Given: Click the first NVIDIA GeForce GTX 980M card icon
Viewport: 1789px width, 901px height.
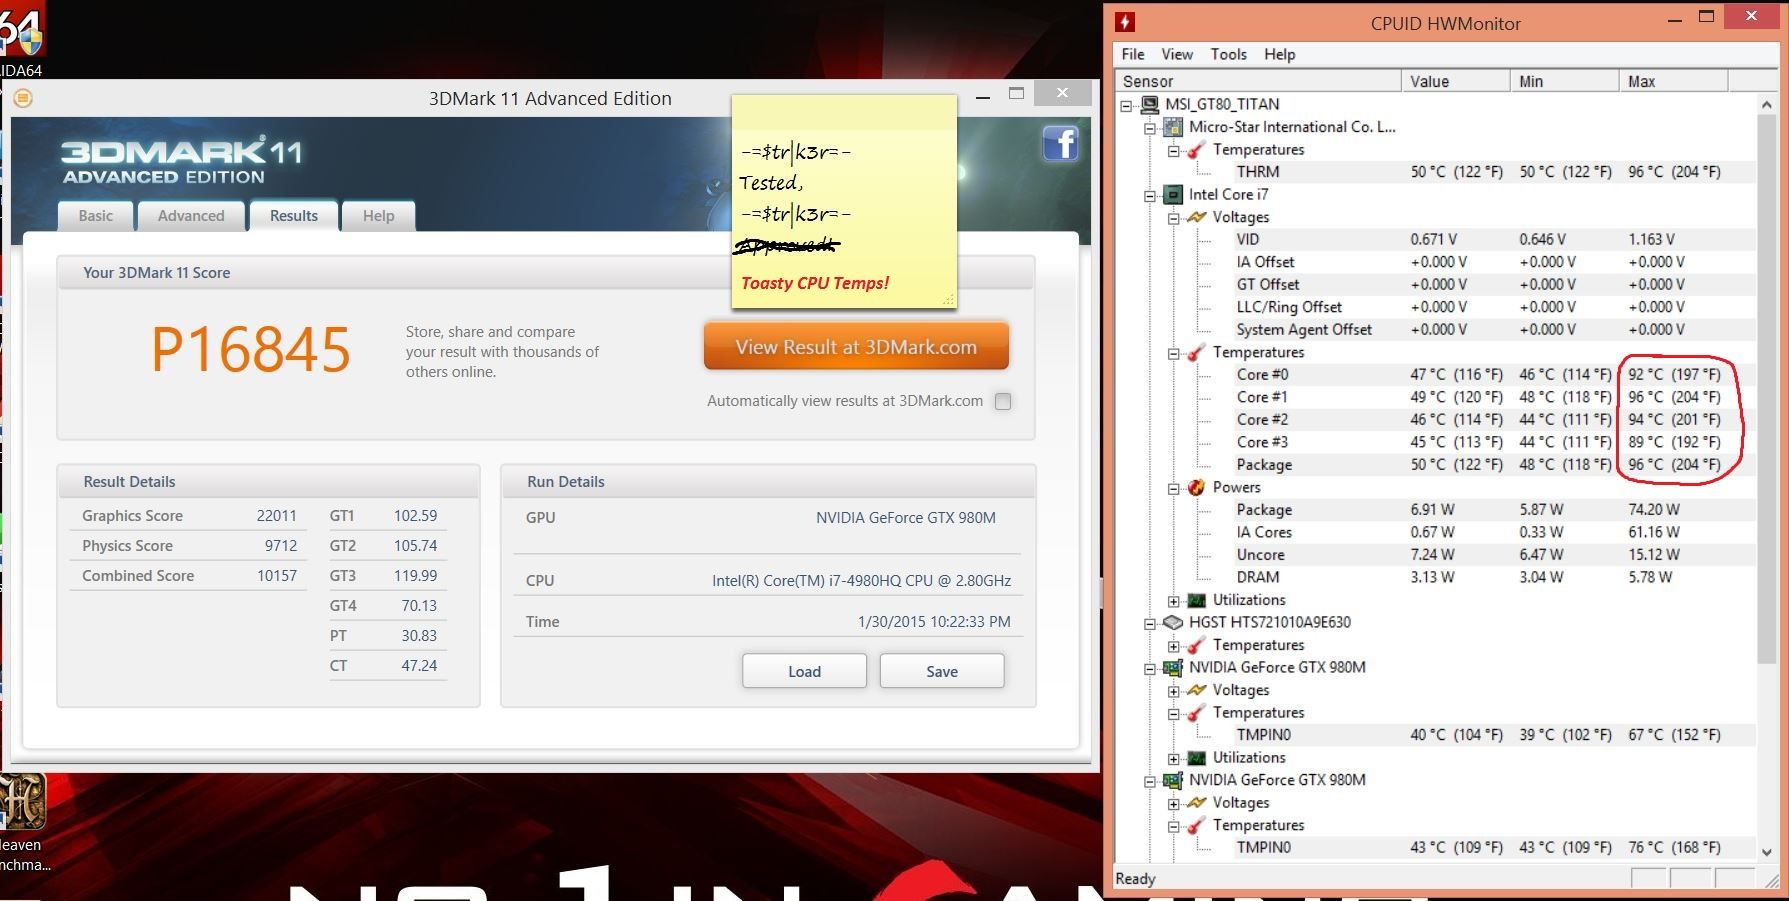Looking at the screenshot, I should [x=1173, y=667].
